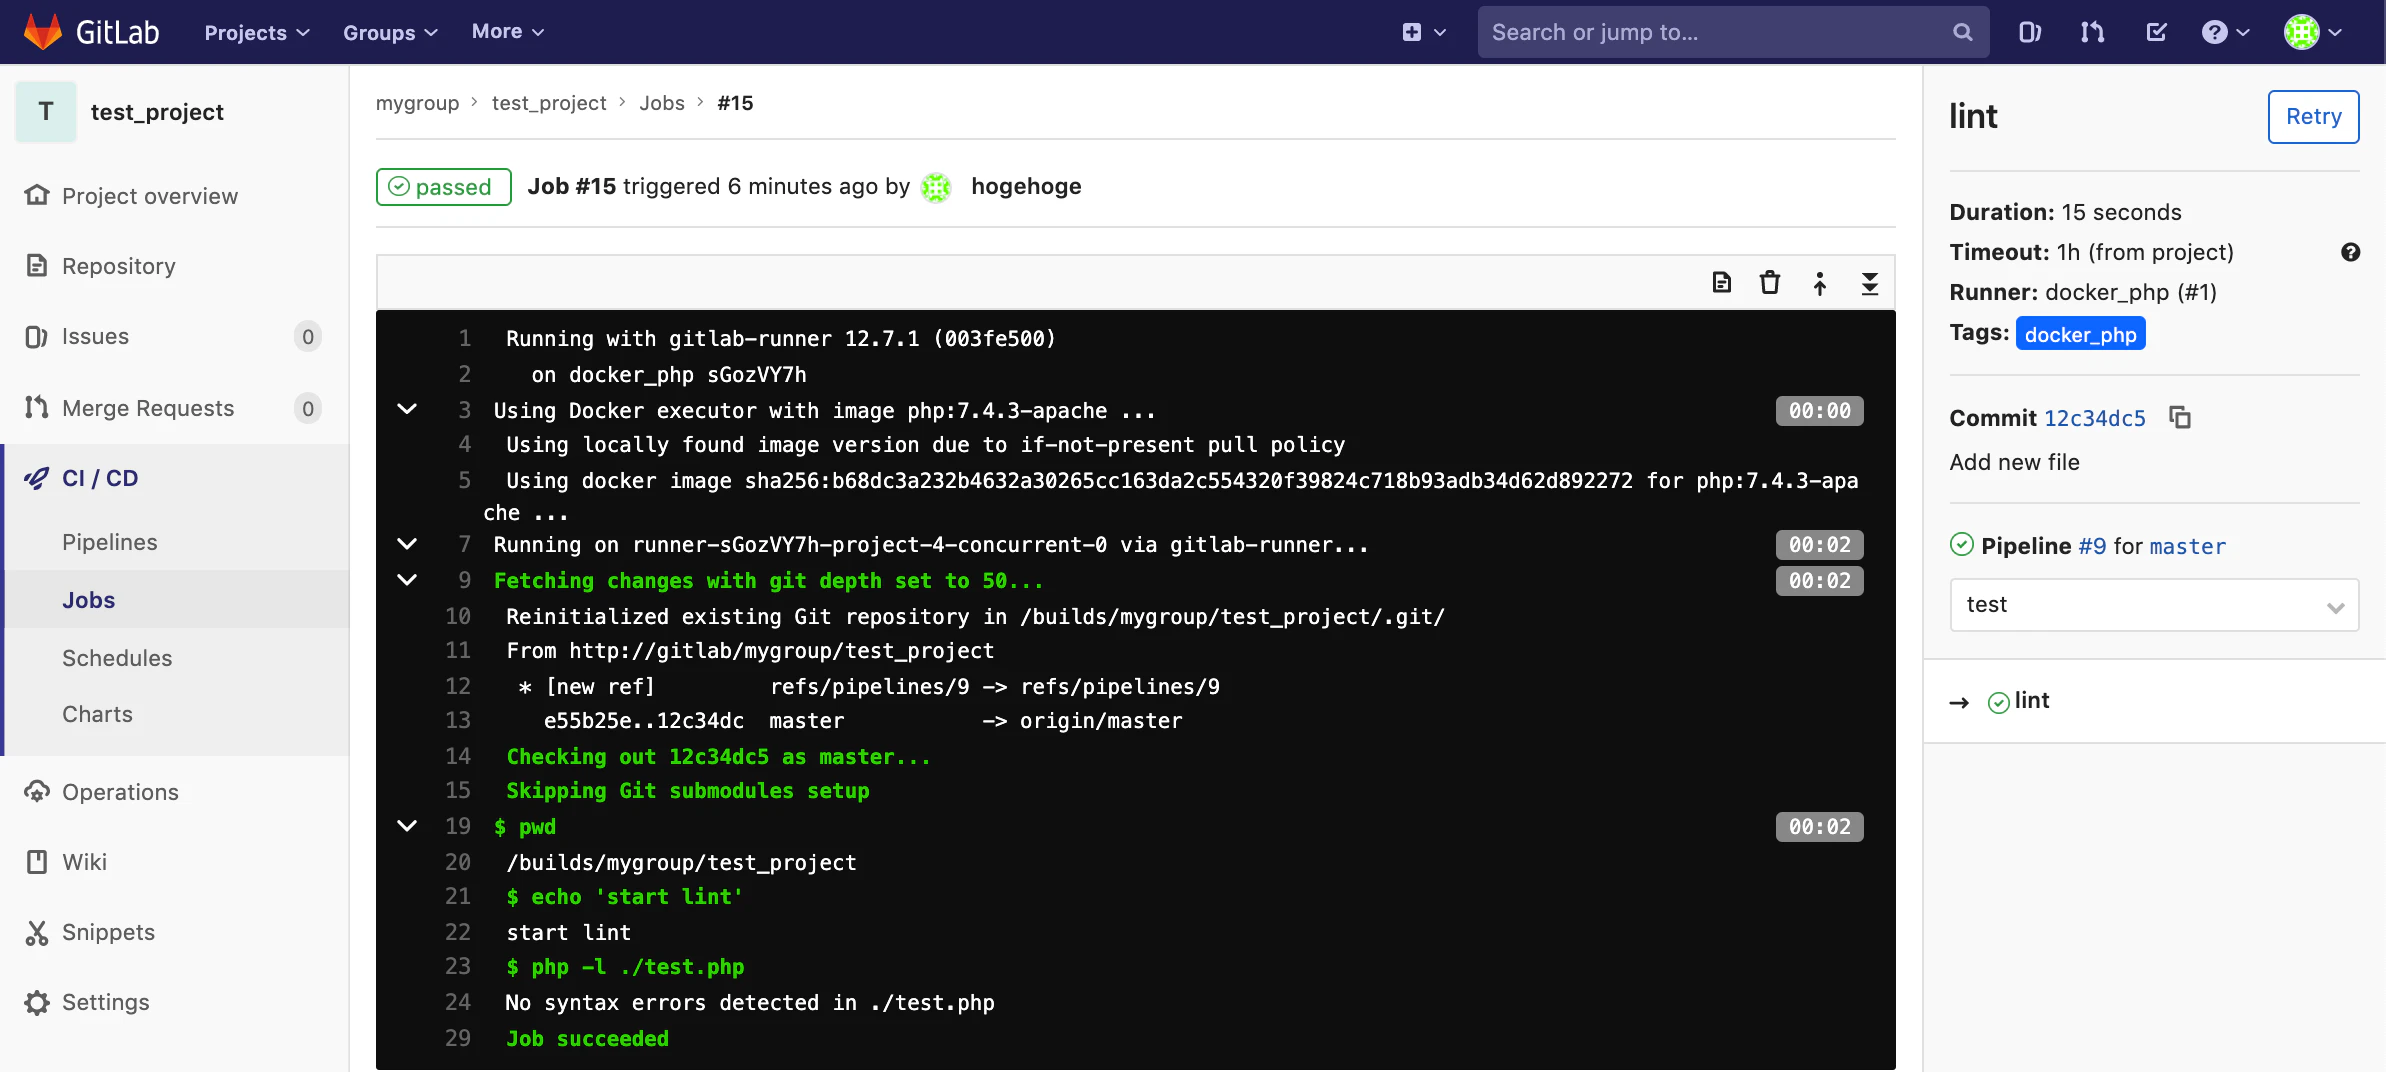The width and height of the screenshot is (2386, 1072).
Task: Click docker_php tag badge
Action: pos(2080,334)
